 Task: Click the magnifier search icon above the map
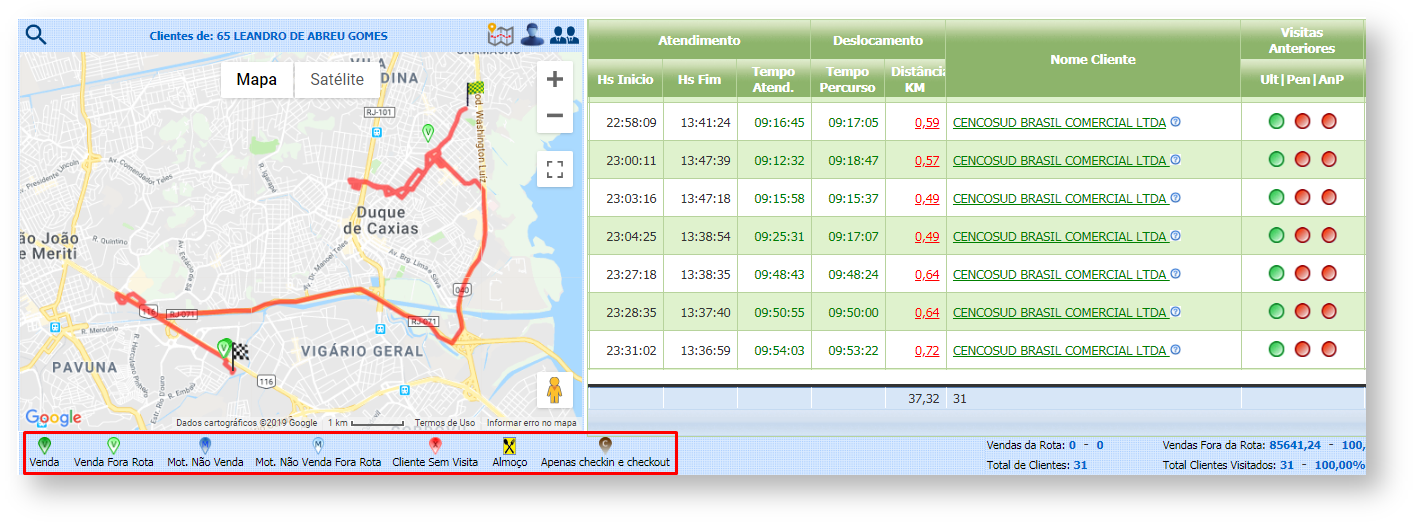[36, 35]
